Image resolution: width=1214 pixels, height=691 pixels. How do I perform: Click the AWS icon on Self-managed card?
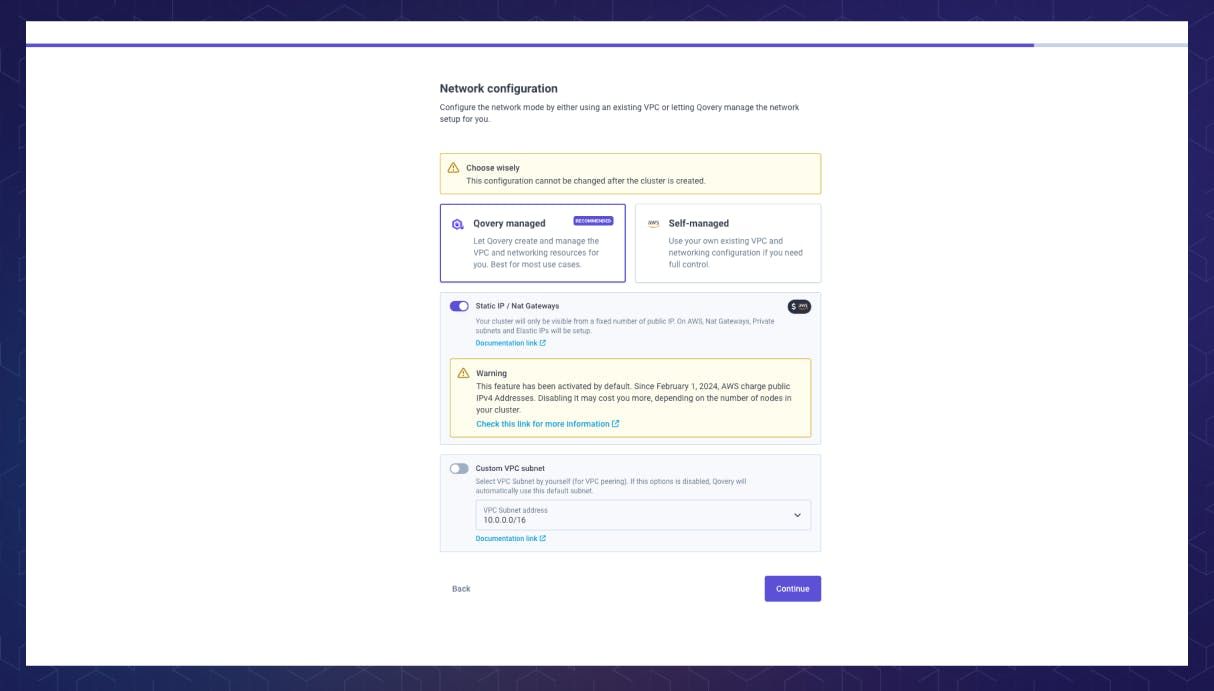pos(651,223)
